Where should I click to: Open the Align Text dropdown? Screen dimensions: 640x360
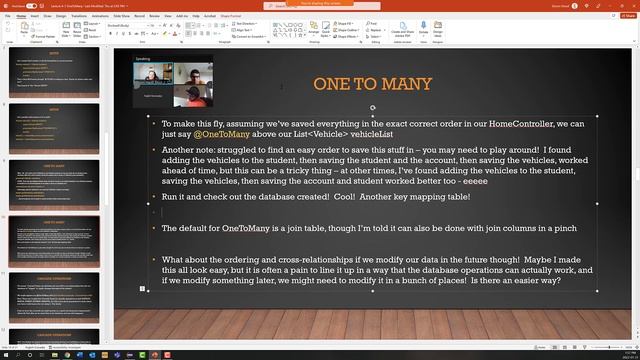tap(242, 30)
